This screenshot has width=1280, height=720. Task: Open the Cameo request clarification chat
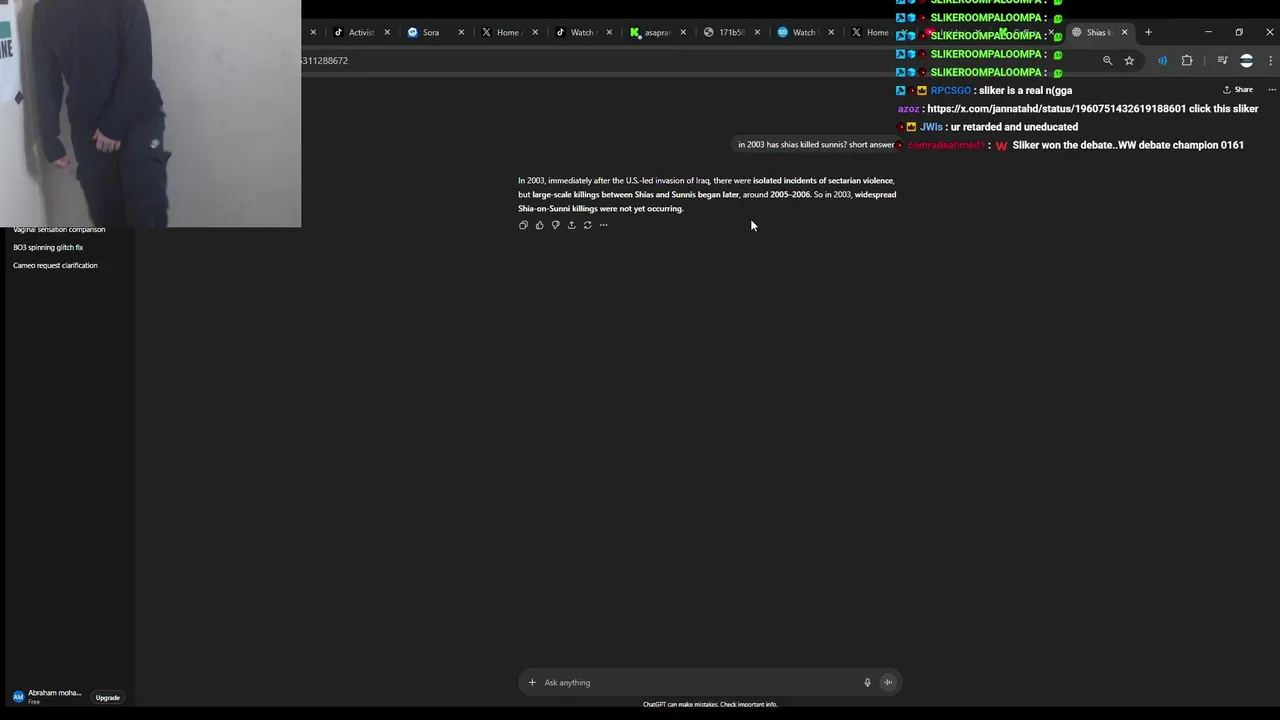tap(55, 265)
